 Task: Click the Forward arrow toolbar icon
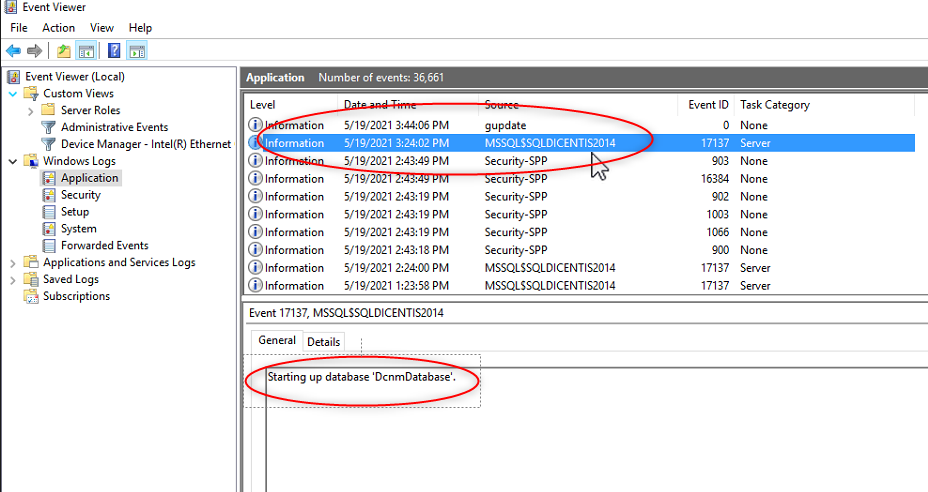[35, 51]
